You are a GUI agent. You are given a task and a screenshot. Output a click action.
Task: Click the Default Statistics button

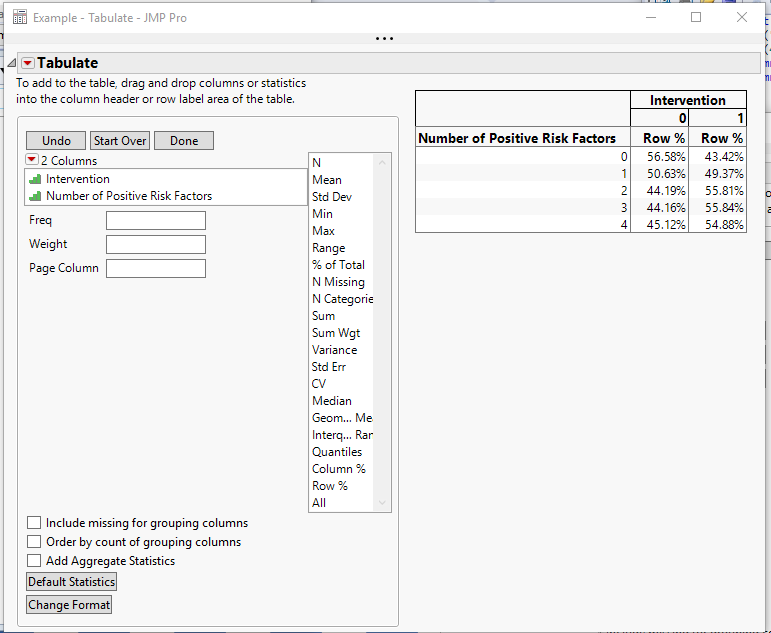pos(71,582)
